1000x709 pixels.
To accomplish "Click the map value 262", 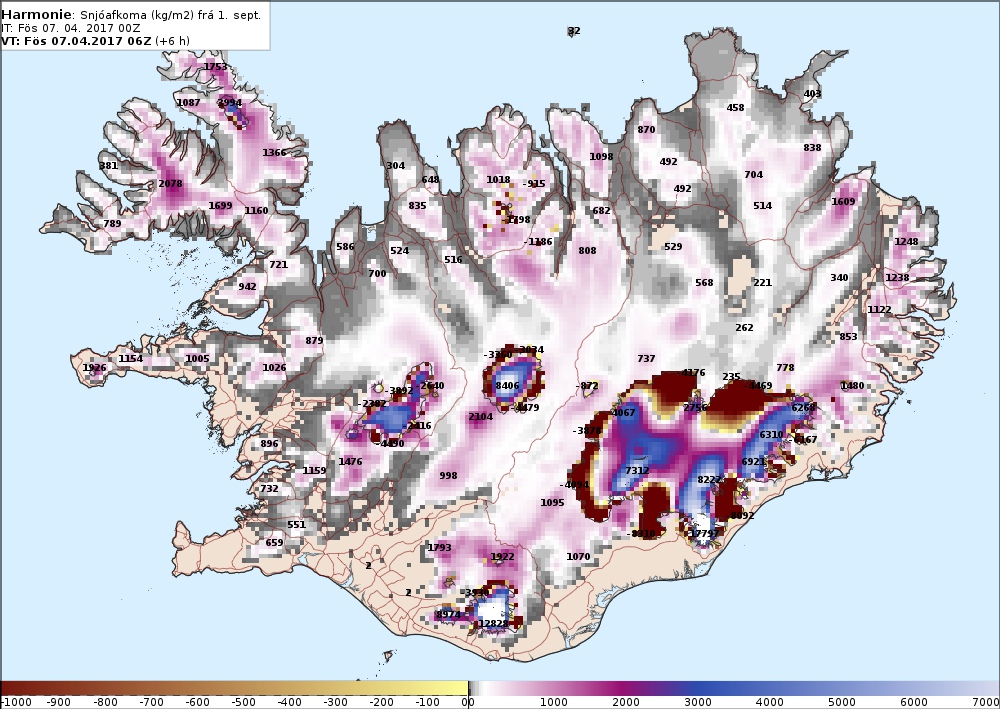I will (745, 328).
